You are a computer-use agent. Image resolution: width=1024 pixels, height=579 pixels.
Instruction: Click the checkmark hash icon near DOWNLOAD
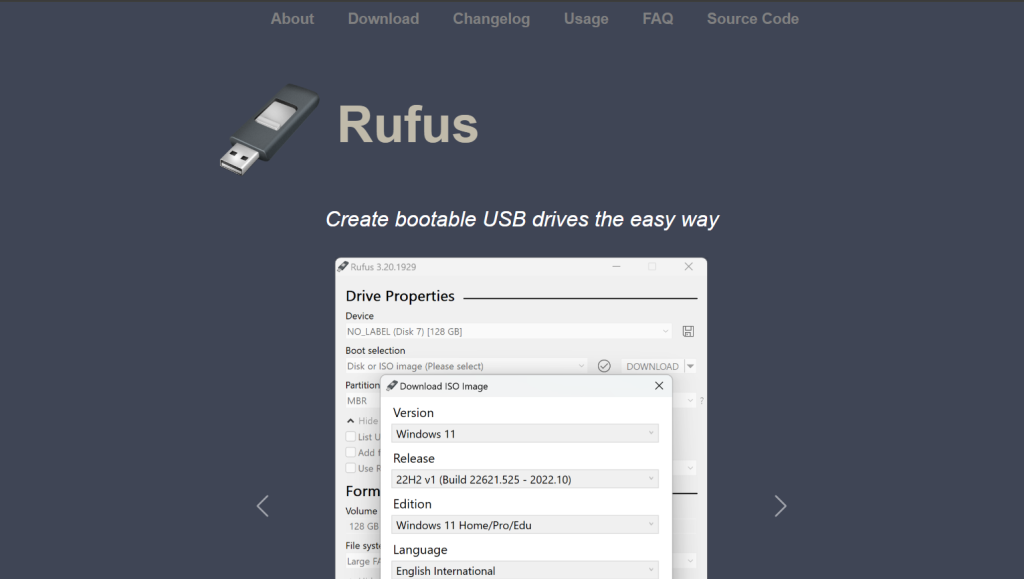604,366
